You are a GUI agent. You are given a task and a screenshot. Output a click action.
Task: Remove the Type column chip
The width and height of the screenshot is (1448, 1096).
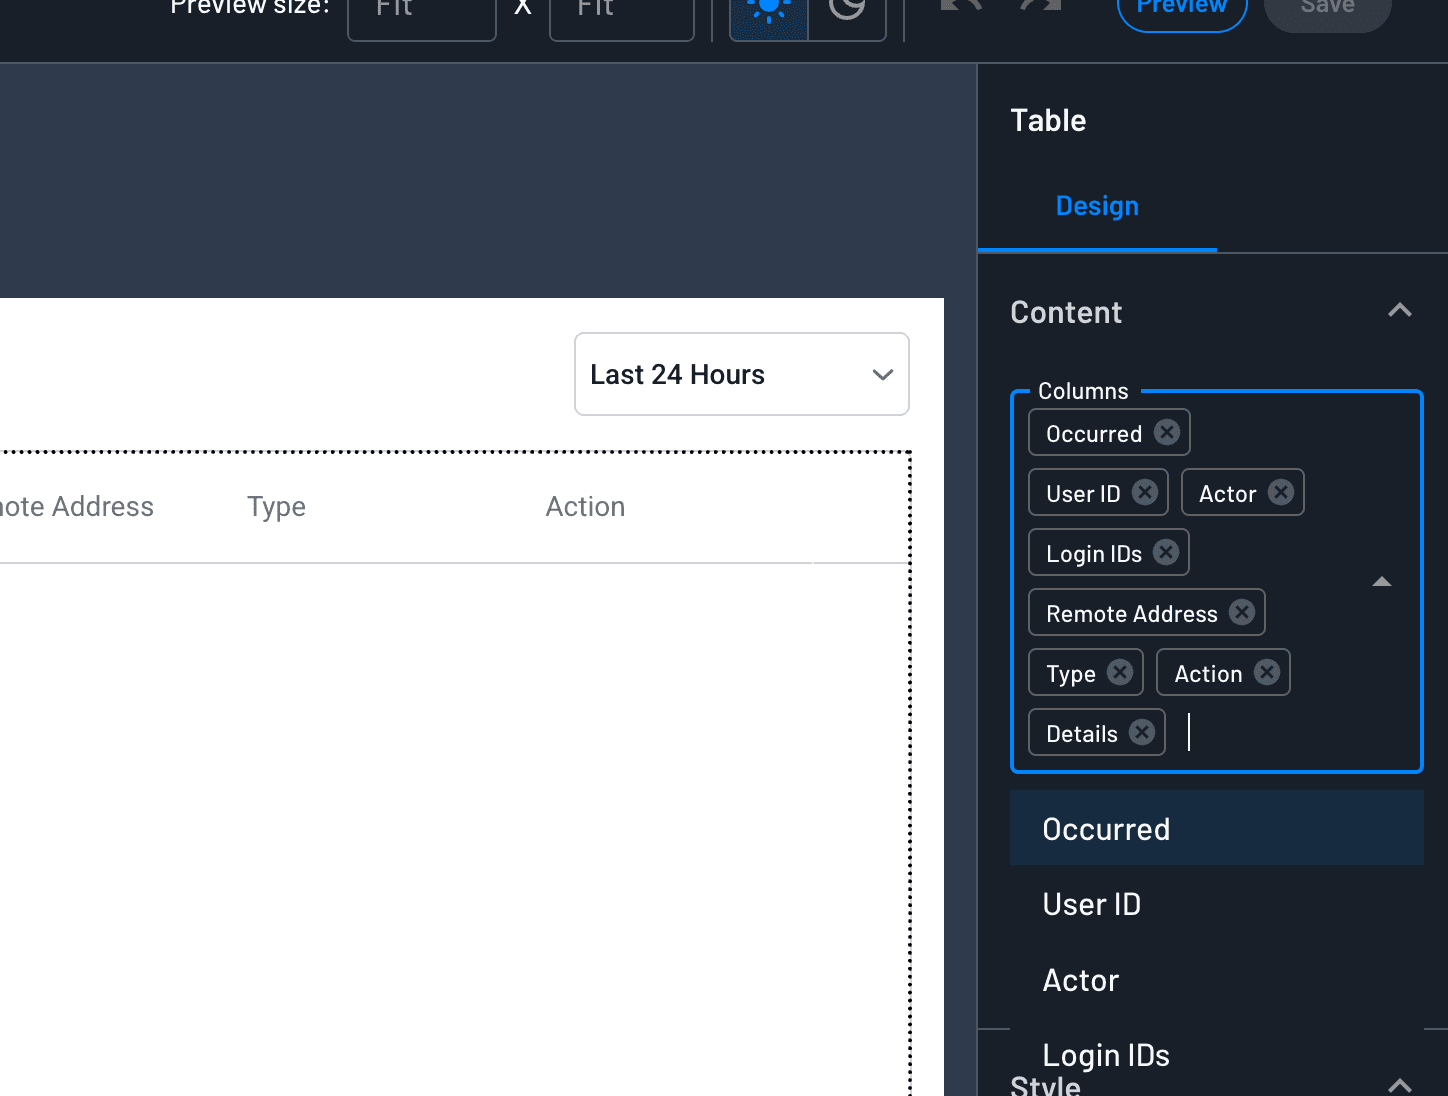1120,672
